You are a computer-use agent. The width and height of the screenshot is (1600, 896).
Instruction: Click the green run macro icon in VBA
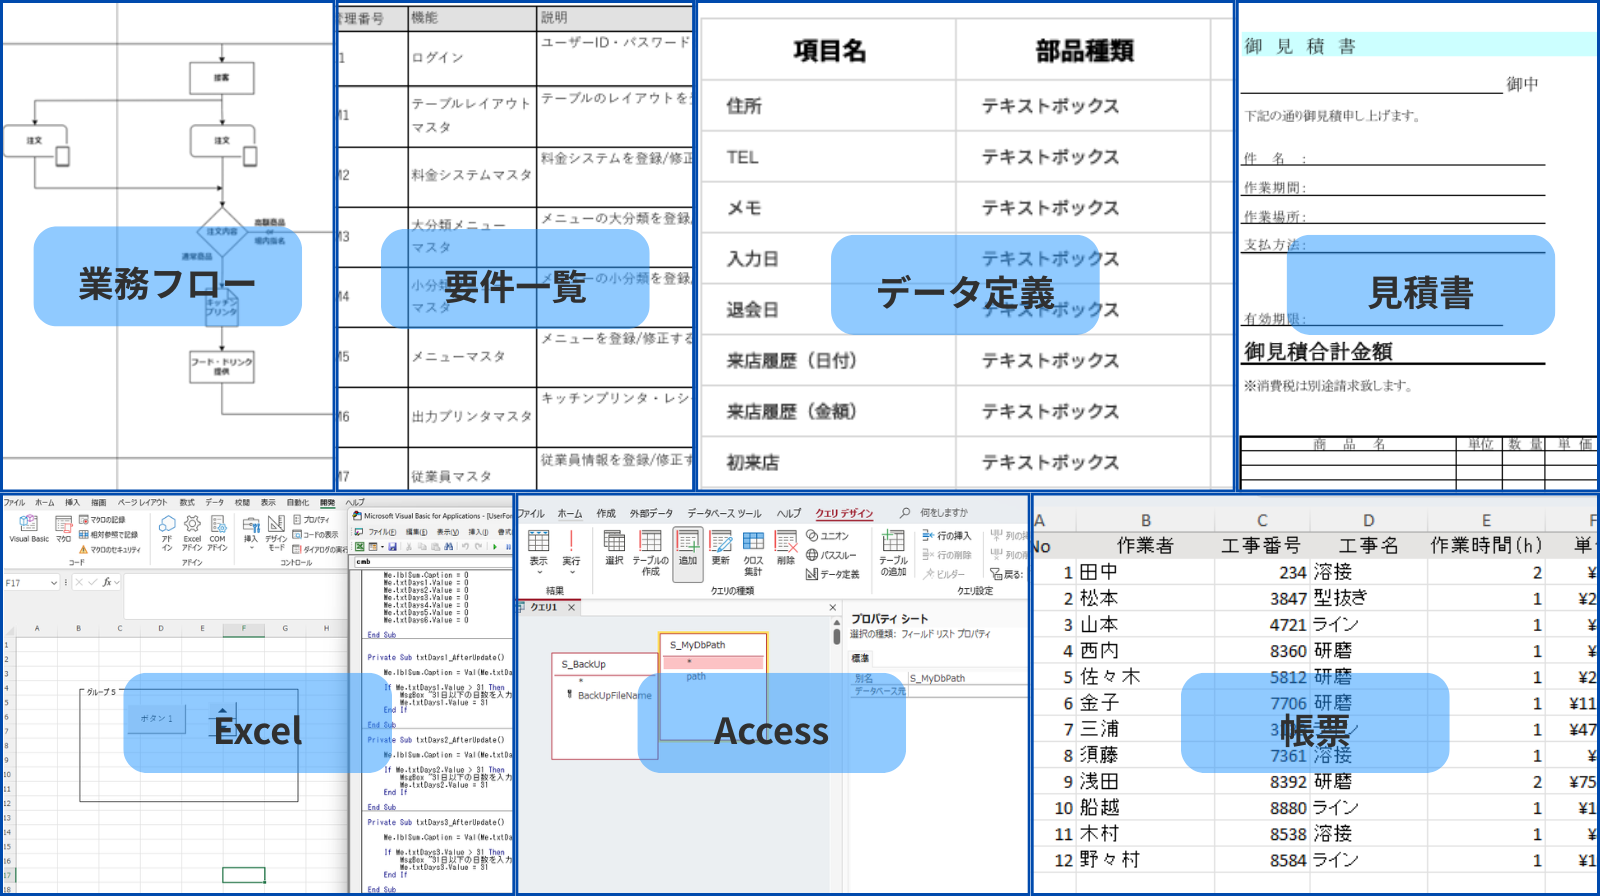[x=494, y=547]
